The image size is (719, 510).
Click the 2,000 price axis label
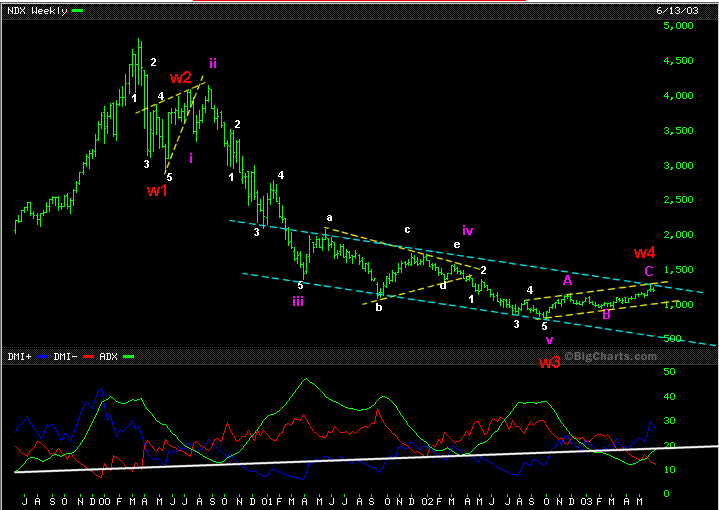point(678,234)
